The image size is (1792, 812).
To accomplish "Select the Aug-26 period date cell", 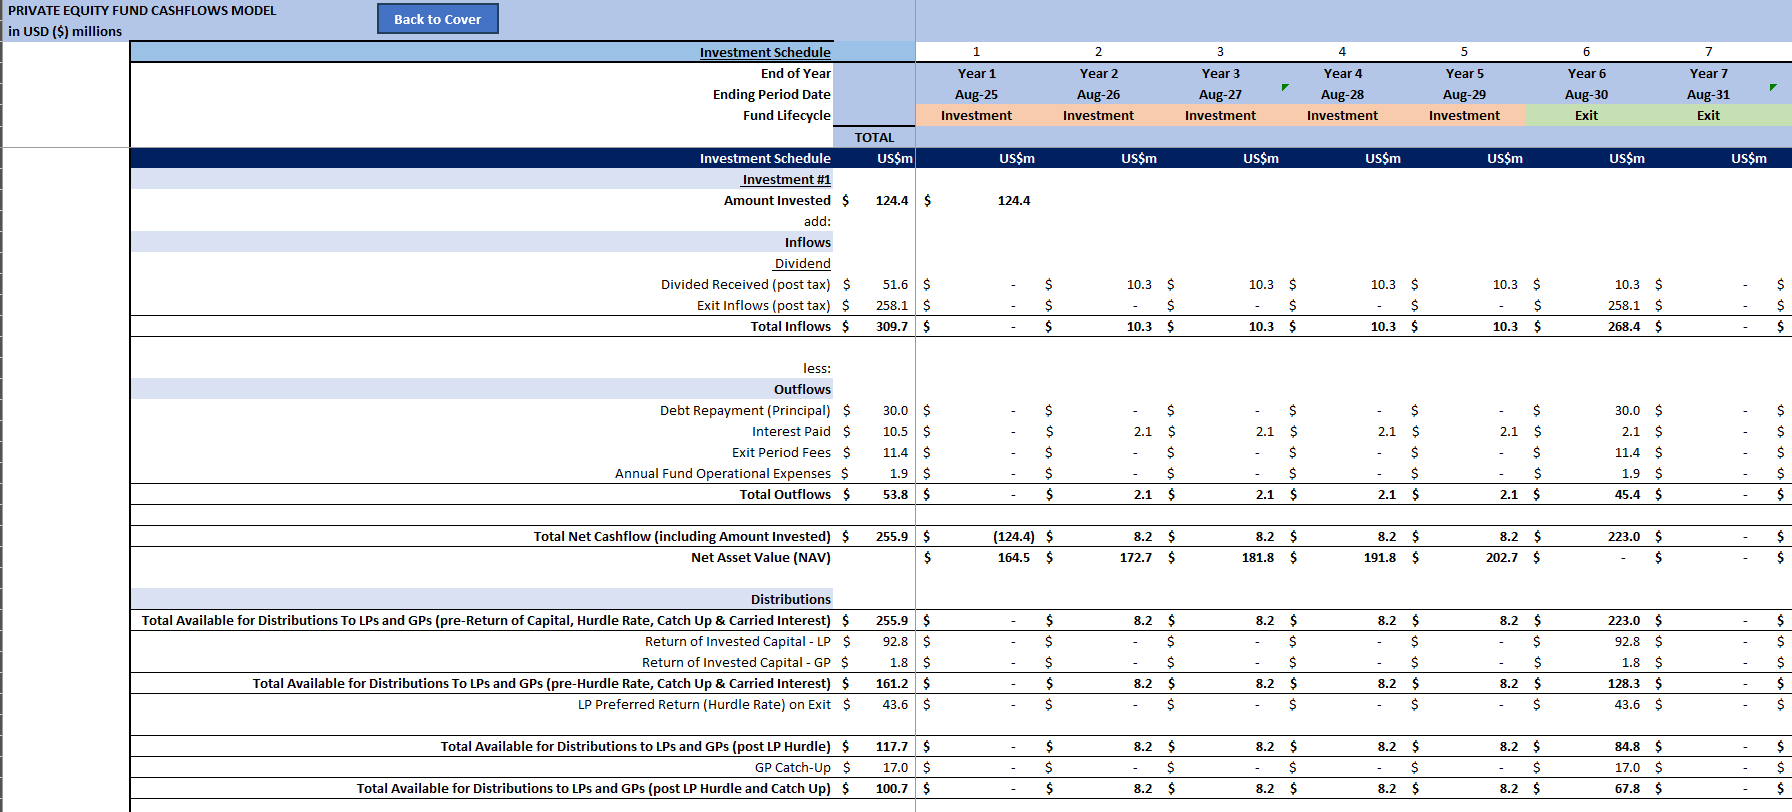I will [1098, 94].
